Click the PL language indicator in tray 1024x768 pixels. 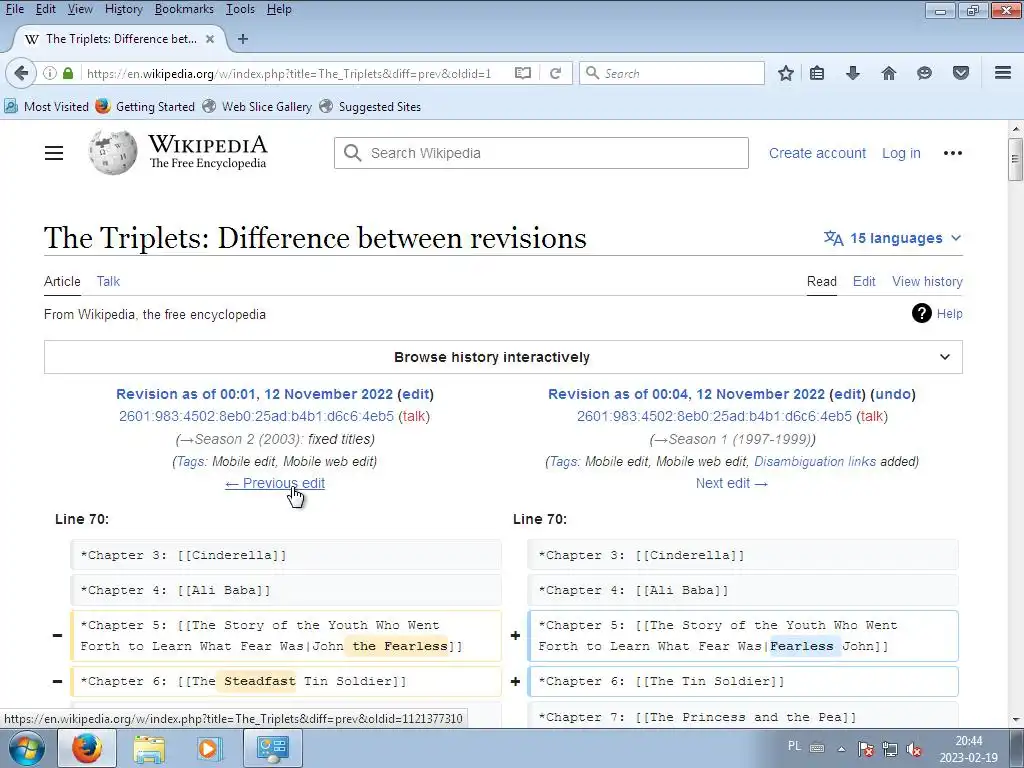pyautogui.click(x=794, y=746)
